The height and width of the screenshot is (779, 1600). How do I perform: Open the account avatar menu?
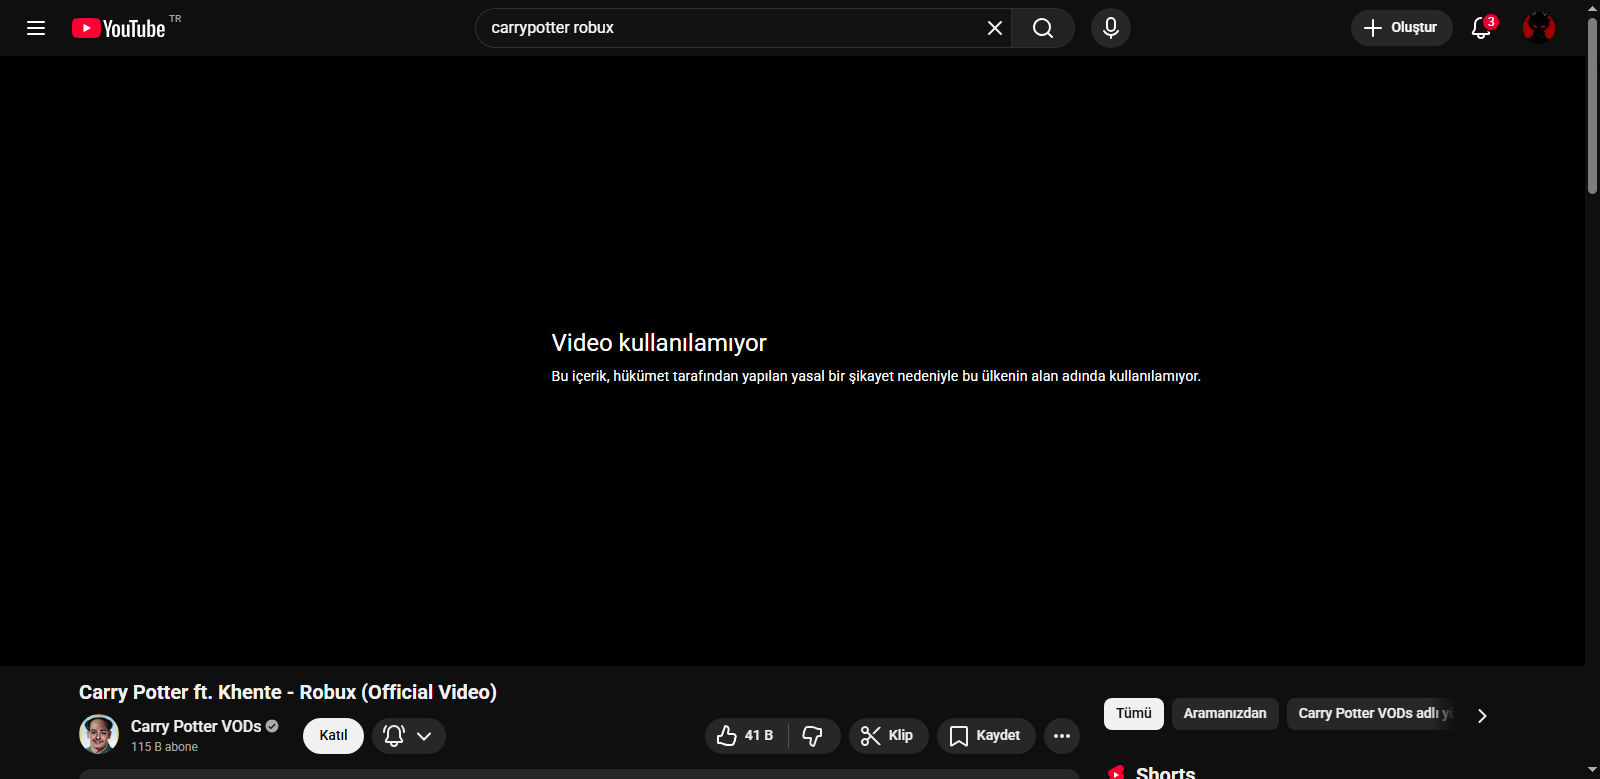1539,28
